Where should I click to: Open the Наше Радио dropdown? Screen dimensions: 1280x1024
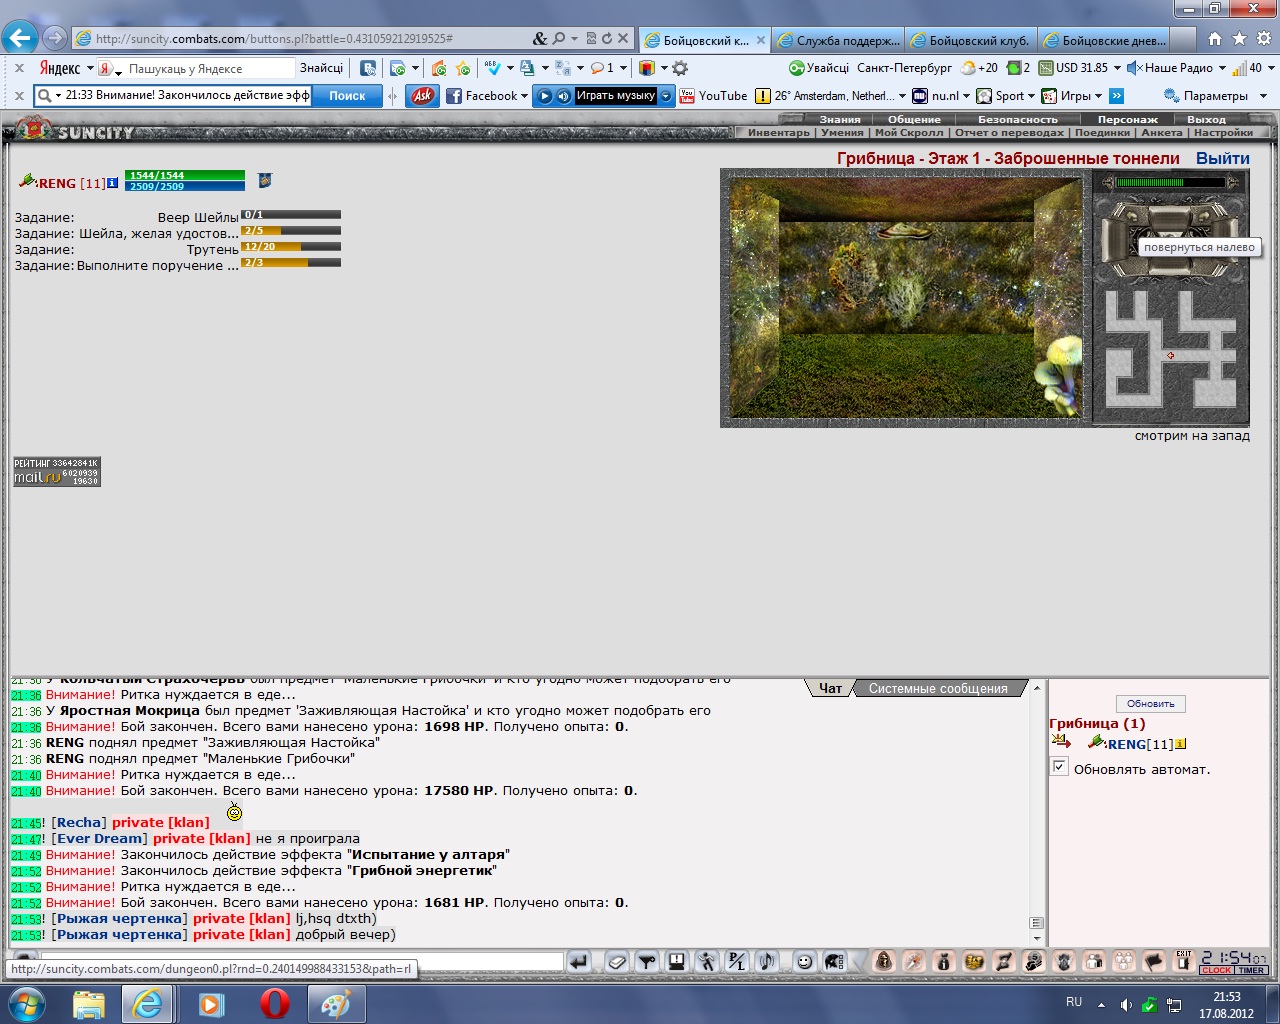(1222, 68)
